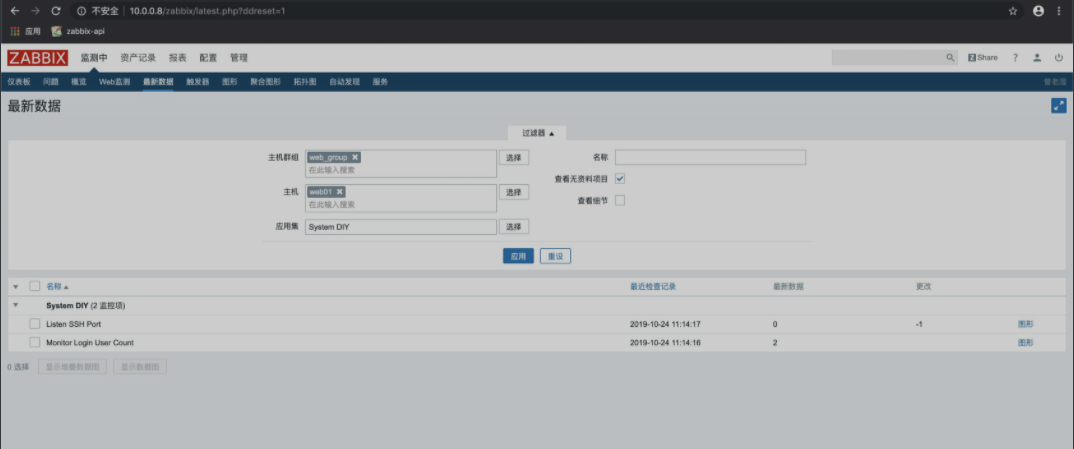This screenshot has height=449, width=1074.
Task: Click the 选择 button for host
Action: pos(514,192)
